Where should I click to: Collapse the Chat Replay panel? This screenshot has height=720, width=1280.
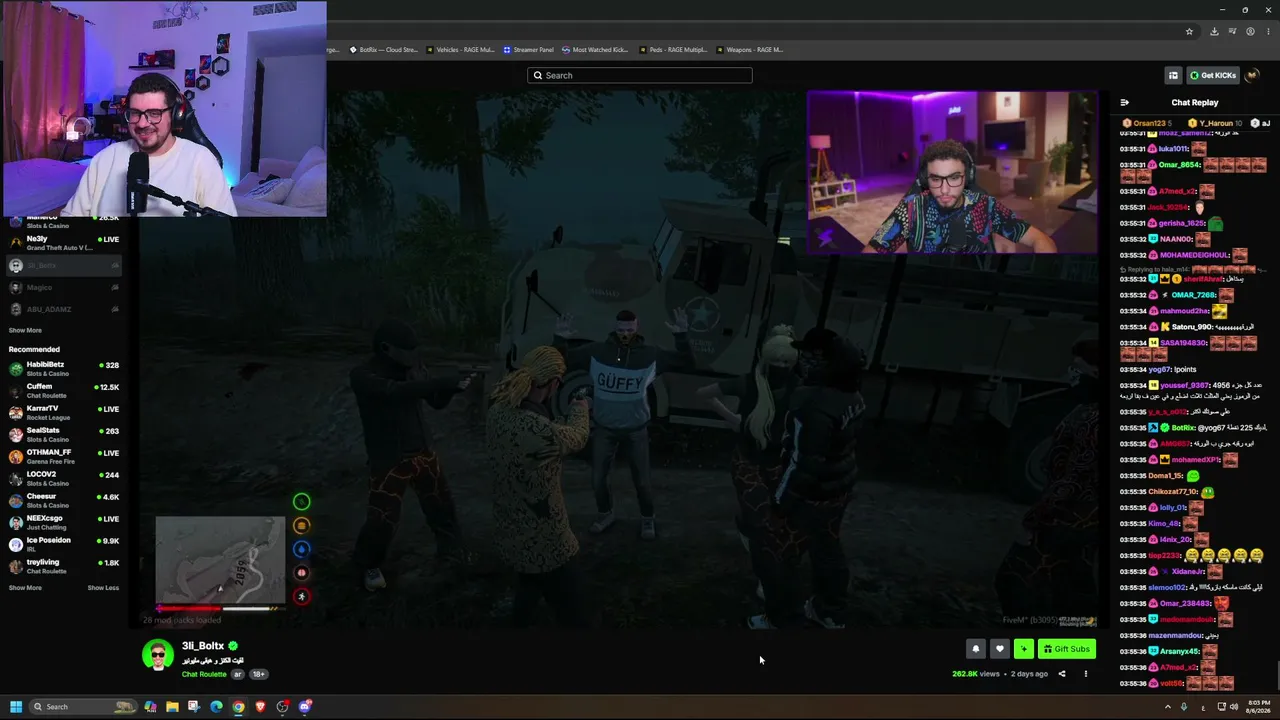click(1125, 102)
